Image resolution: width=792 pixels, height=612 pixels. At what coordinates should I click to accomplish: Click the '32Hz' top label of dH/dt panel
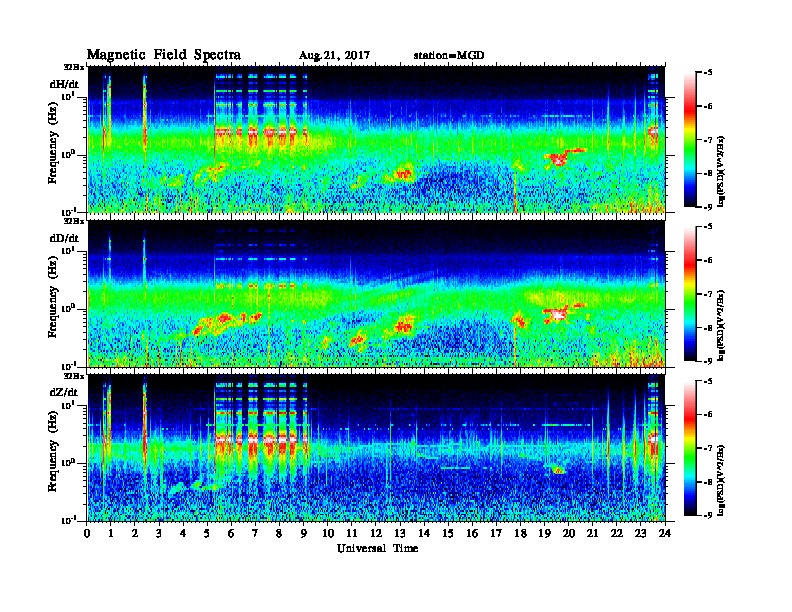[x=74, y=67]
